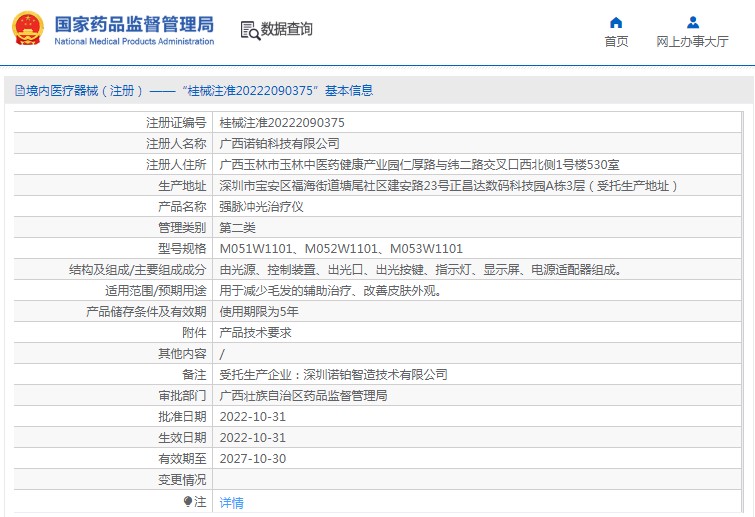755x517 pixels.
Task: Click the 管理类别 label
Action: 182,228
